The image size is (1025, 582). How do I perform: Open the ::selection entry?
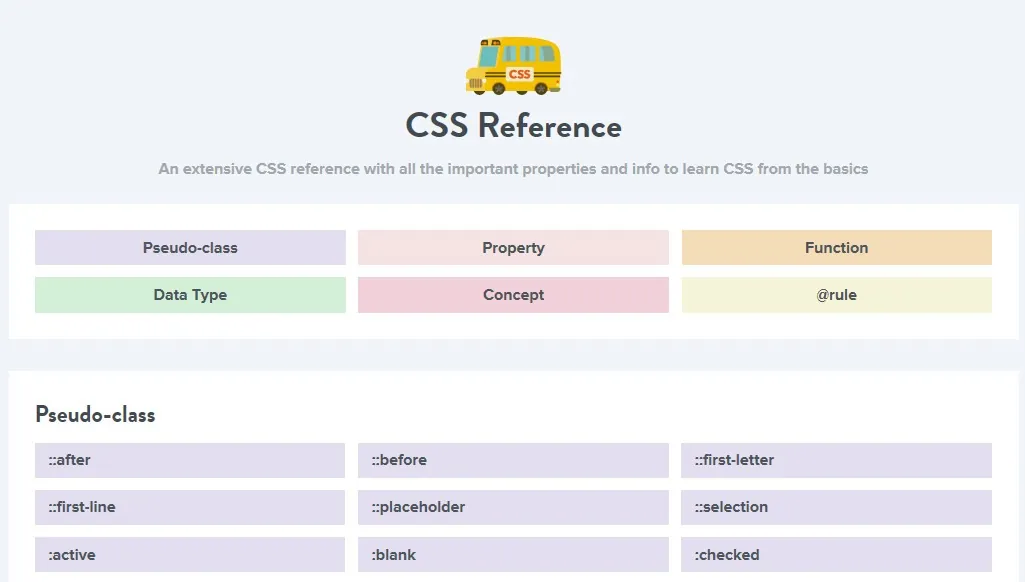(837, 507)
